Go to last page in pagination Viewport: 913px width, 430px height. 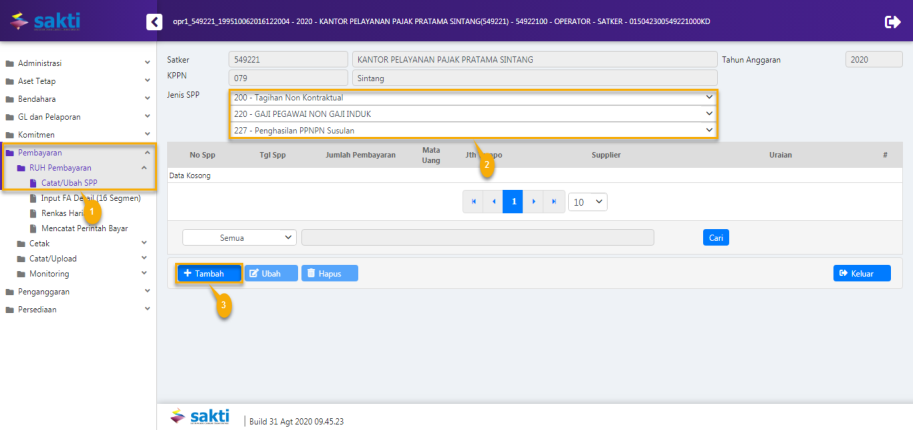tap(553, 201)
